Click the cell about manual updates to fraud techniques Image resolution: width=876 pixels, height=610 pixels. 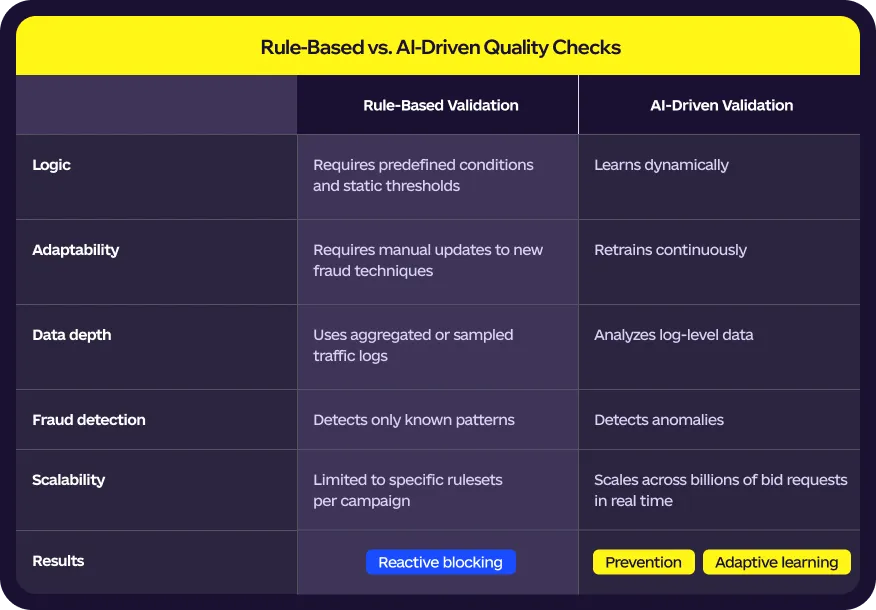(428, 261)
